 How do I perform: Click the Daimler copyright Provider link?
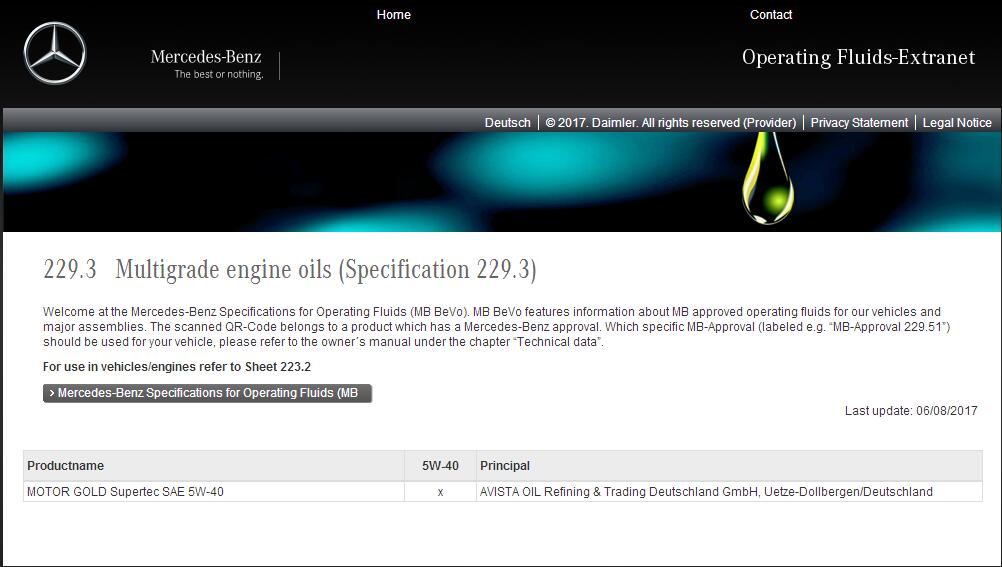(x=670, y=123)
